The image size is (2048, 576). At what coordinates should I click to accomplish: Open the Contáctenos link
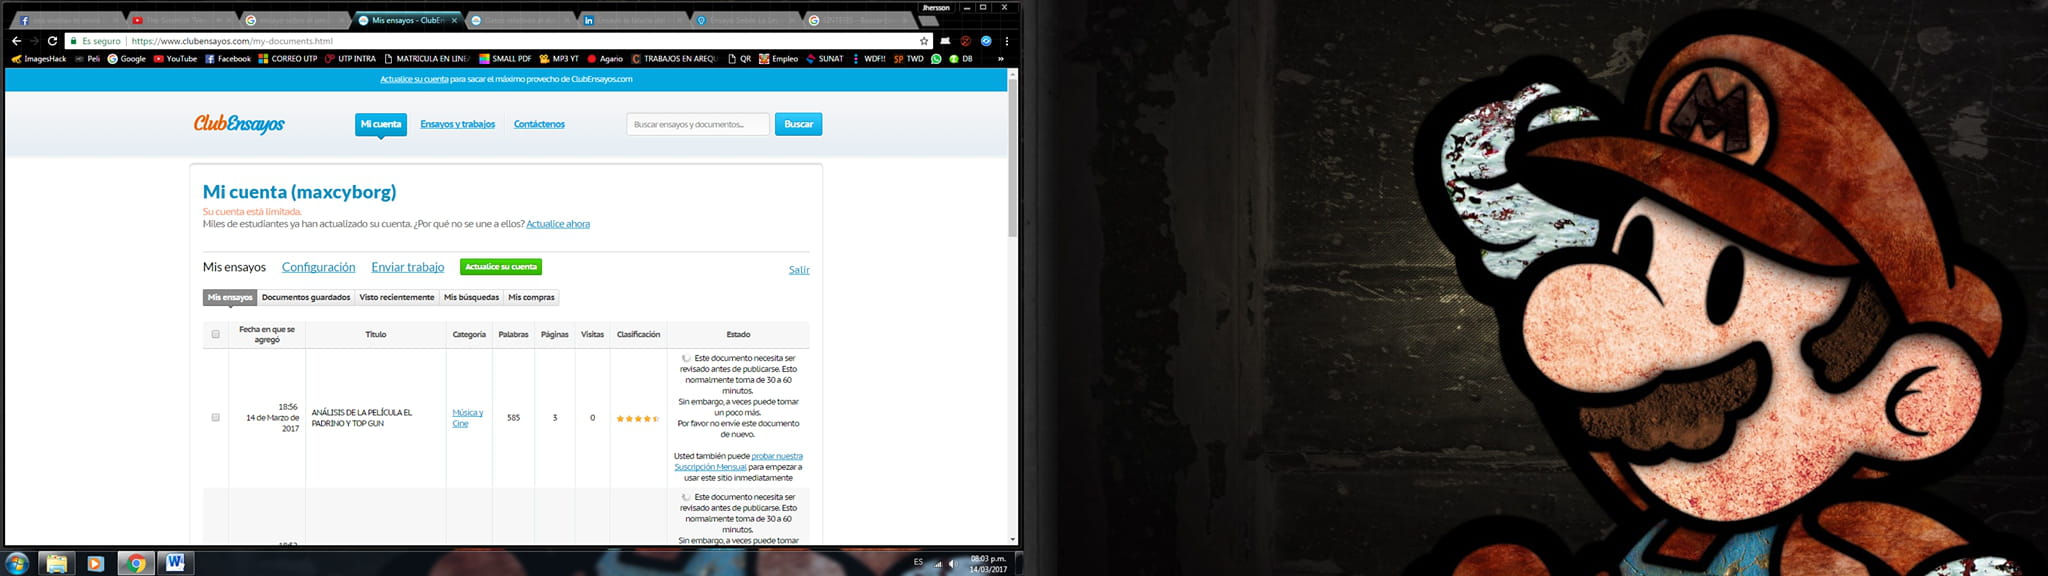click(539, 124)
